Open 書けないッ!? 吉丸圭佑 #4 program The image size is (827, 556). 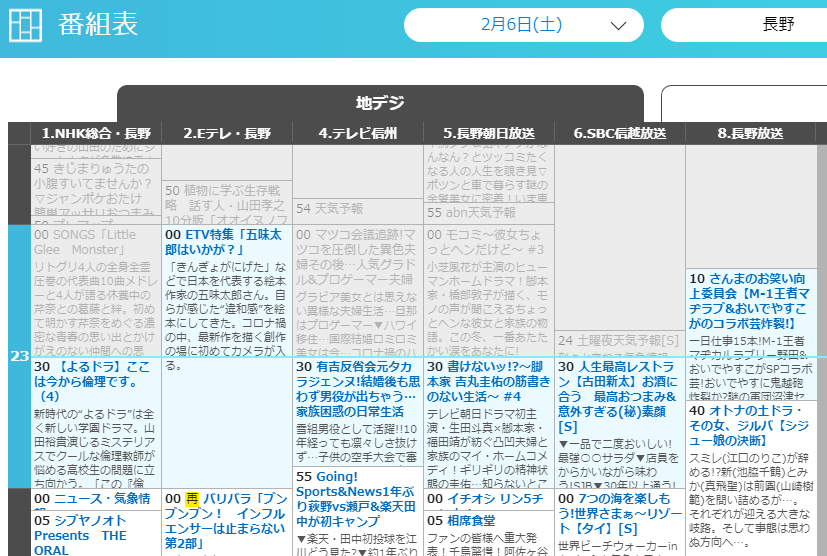coord(488,381)
